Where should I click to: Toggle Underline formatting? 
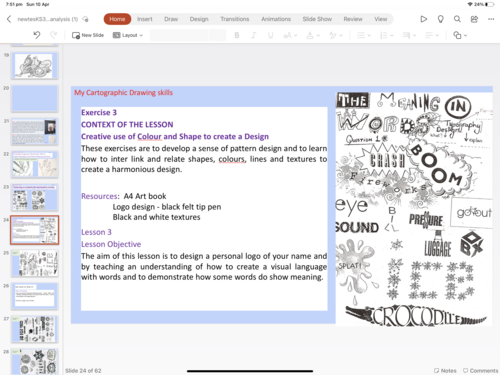[x=270, y=35]
